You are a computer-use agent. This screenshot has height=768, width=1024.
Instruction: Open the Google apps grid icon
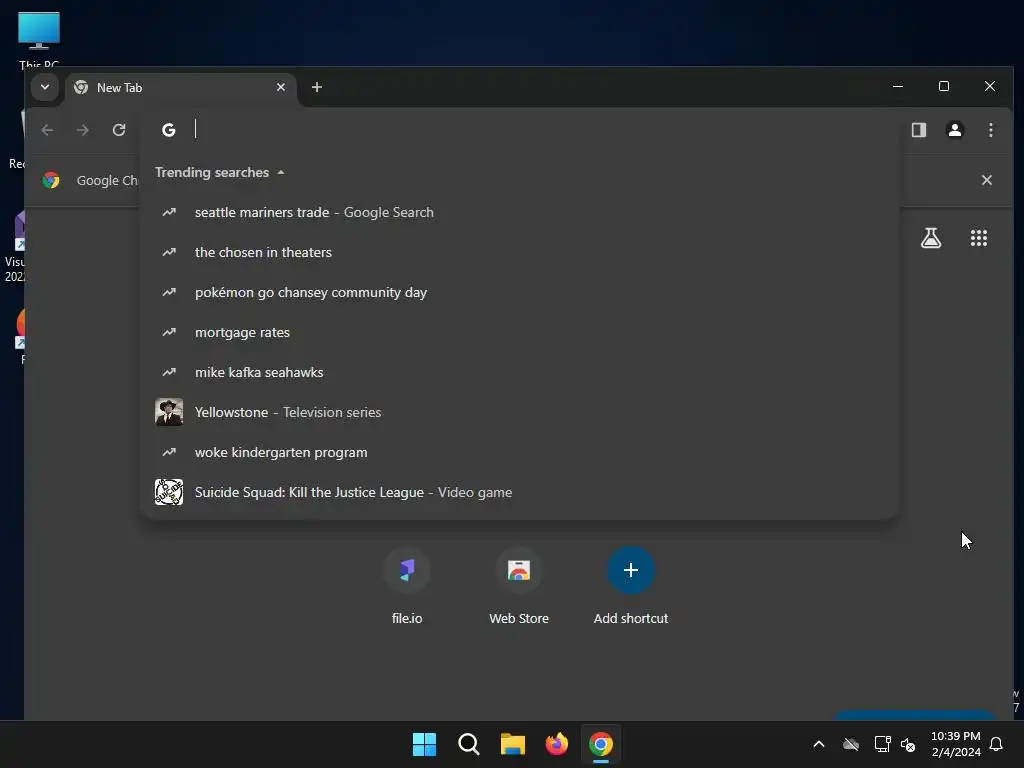(978, 238)
